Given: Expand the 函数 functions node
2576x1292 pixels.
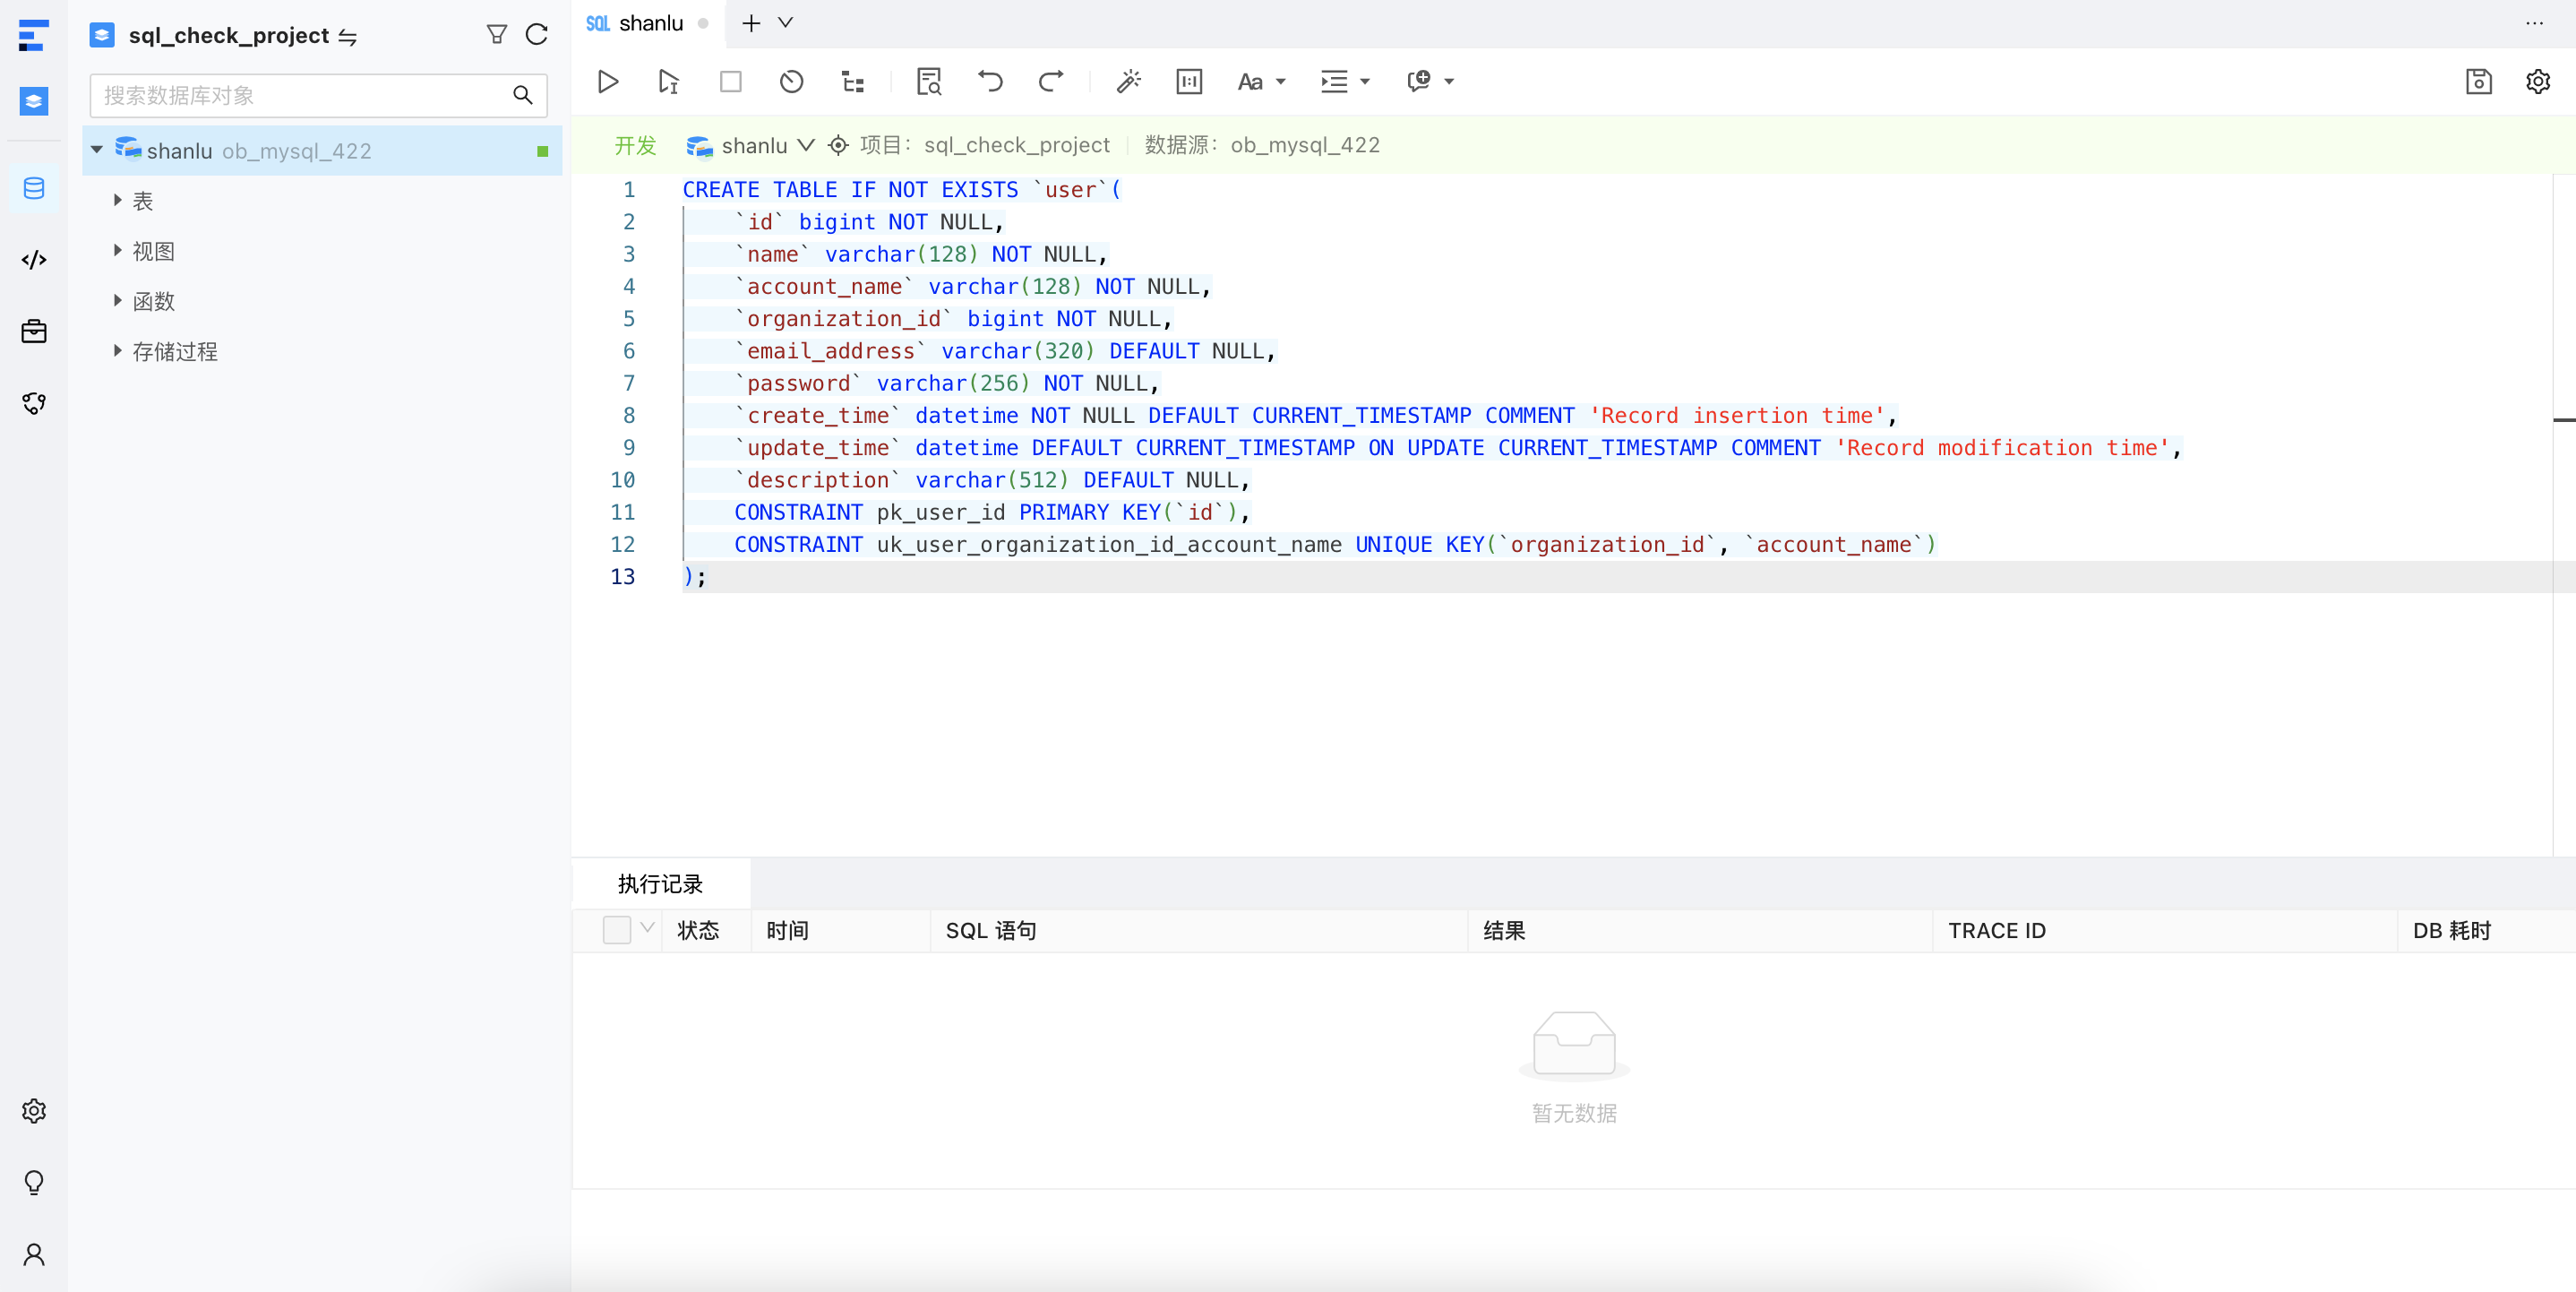Looking at the screenshot, I should [117, 300].
